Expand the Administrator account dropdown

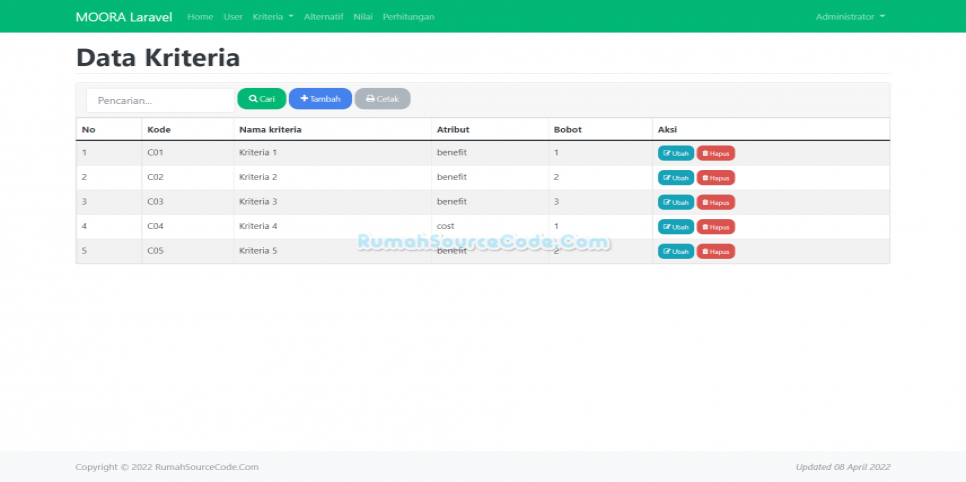pyautogui.click(x=850, y=17)
